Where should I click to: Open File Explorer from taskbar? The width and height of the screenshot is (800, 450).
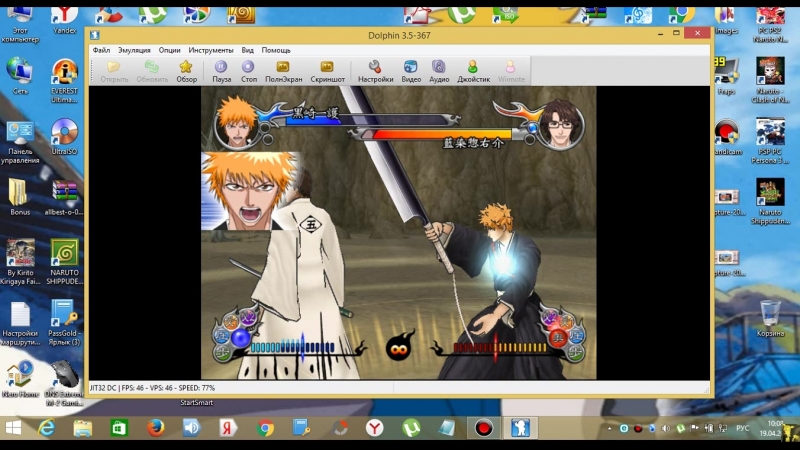coord(83,428)
